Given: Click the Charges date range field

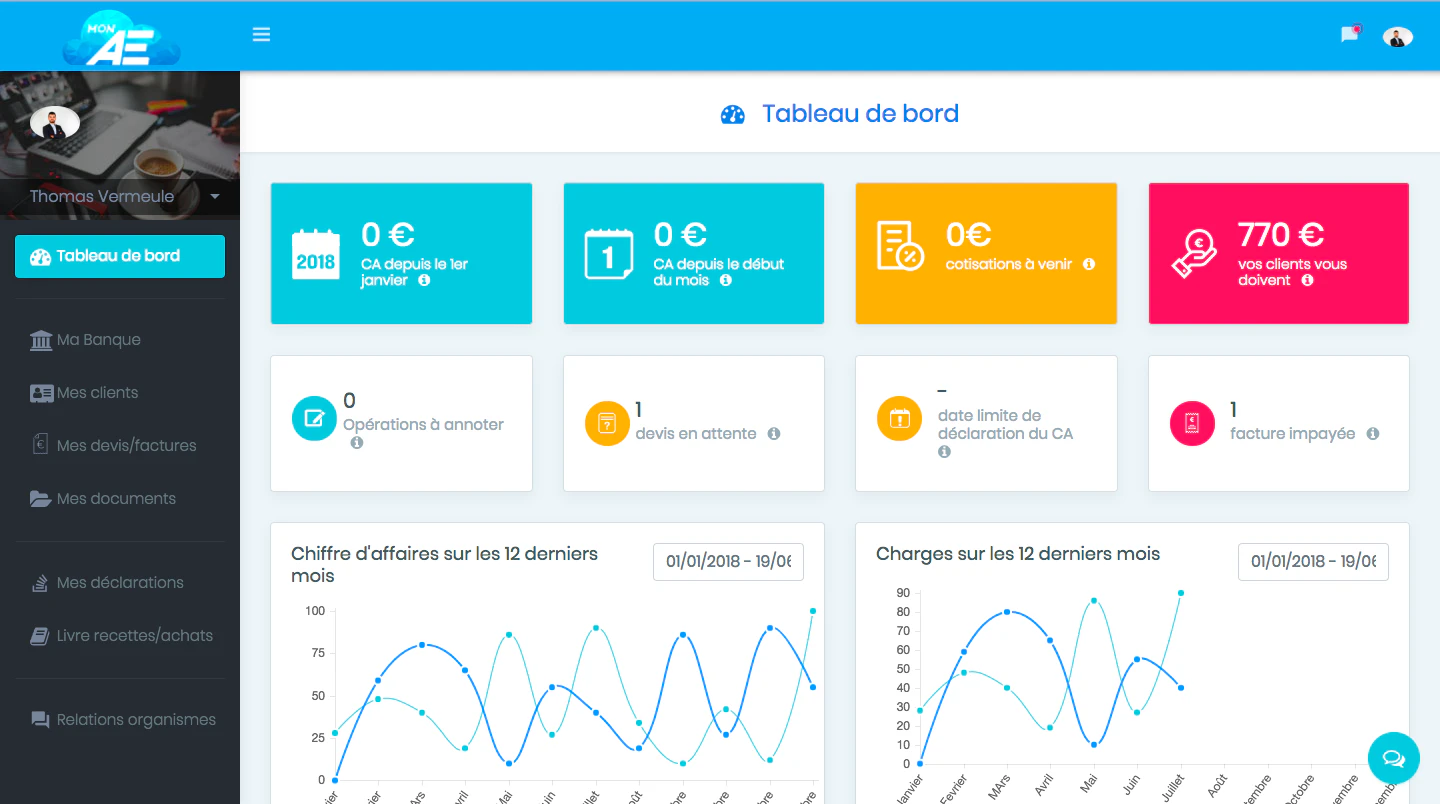Looking at the screenshot, I should 1313,561.
